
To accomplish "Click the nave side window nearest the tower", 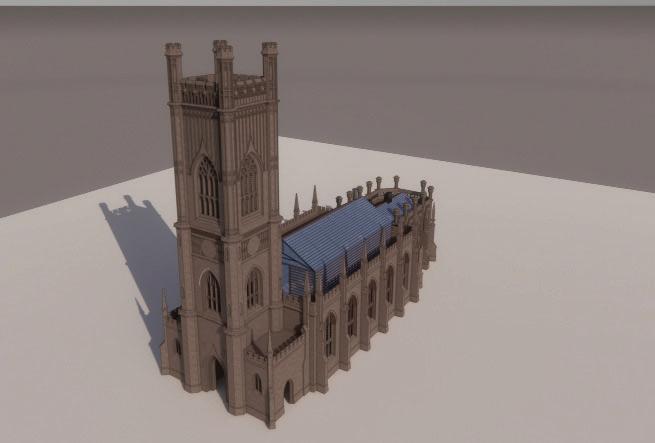I will 330,334.
